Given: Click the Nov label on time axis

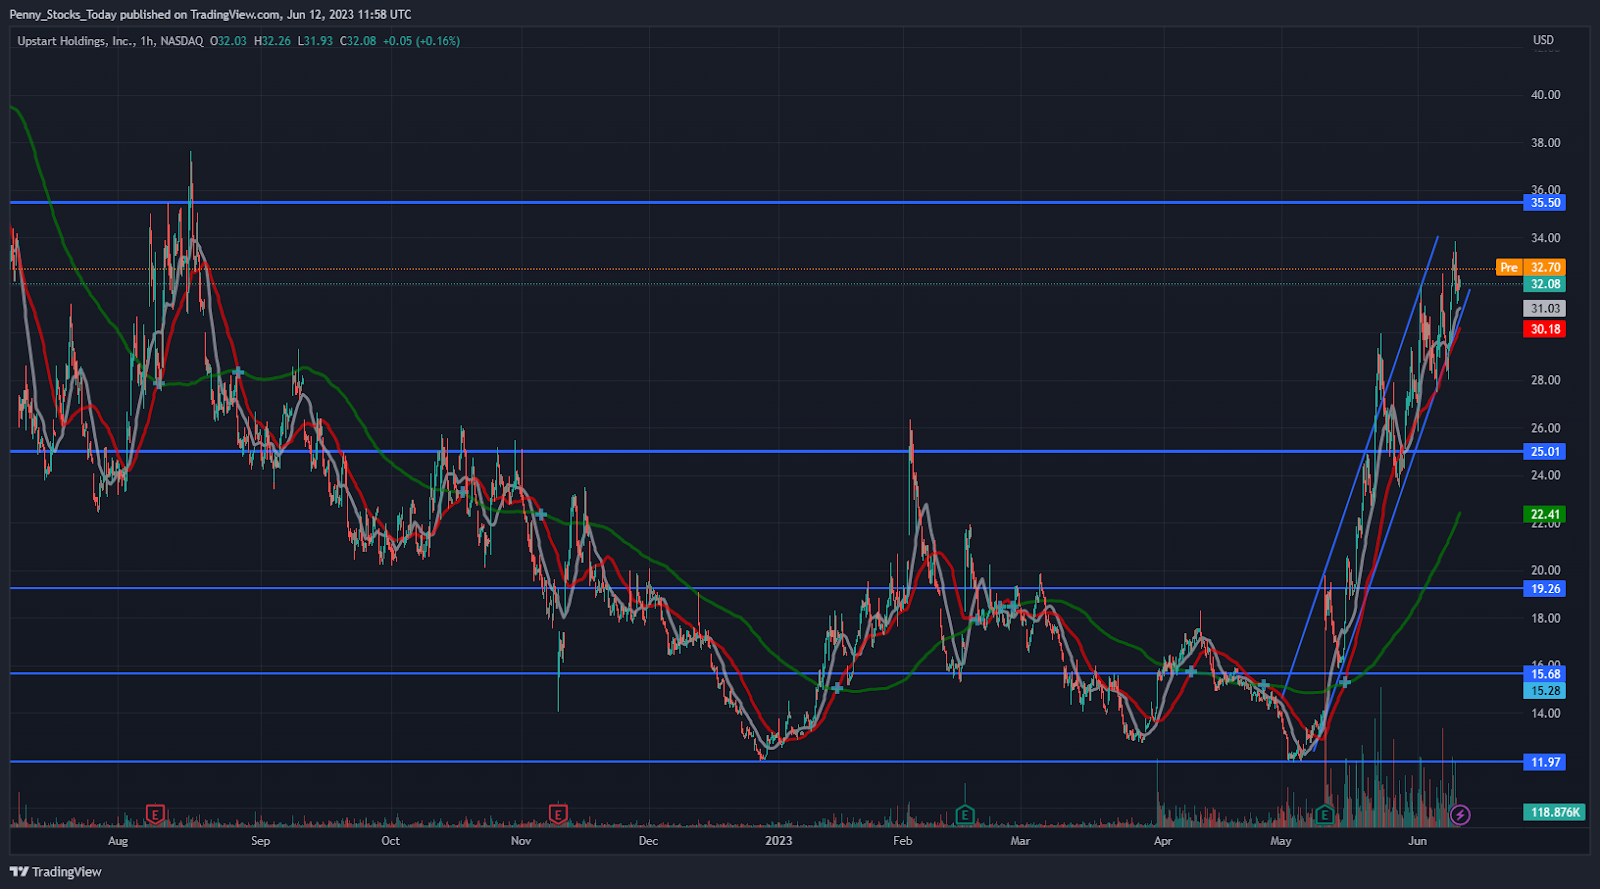Looking at the screenshot, I should pos(521,841).
